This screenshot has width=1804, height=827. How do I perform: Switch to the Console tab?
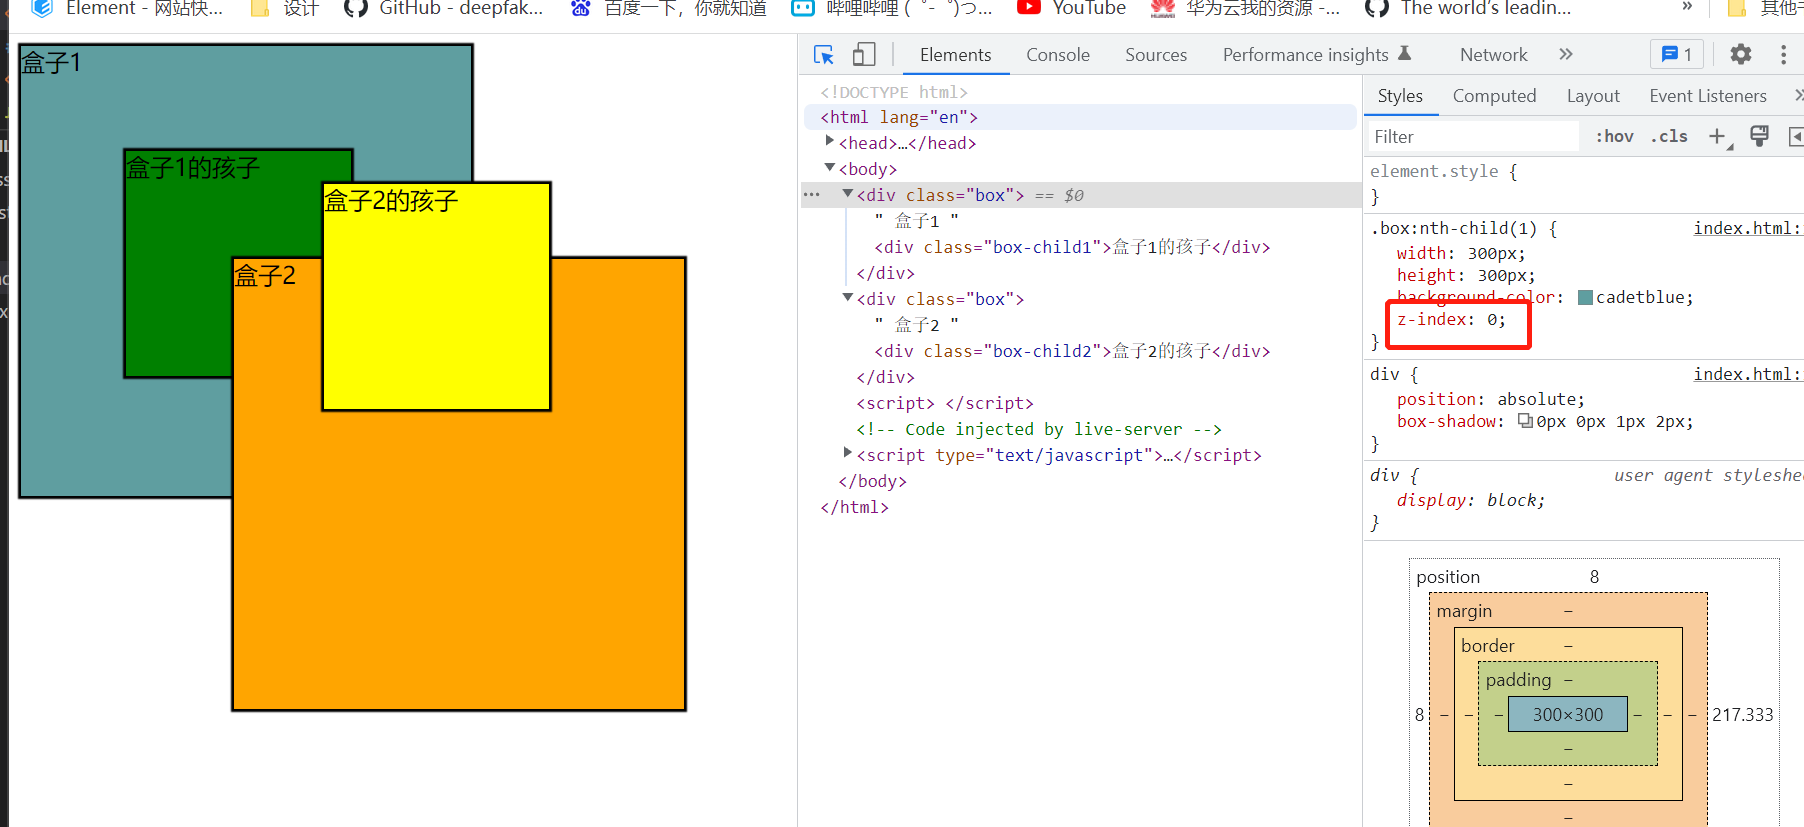pyautogui.click(x=1058, y=55)
